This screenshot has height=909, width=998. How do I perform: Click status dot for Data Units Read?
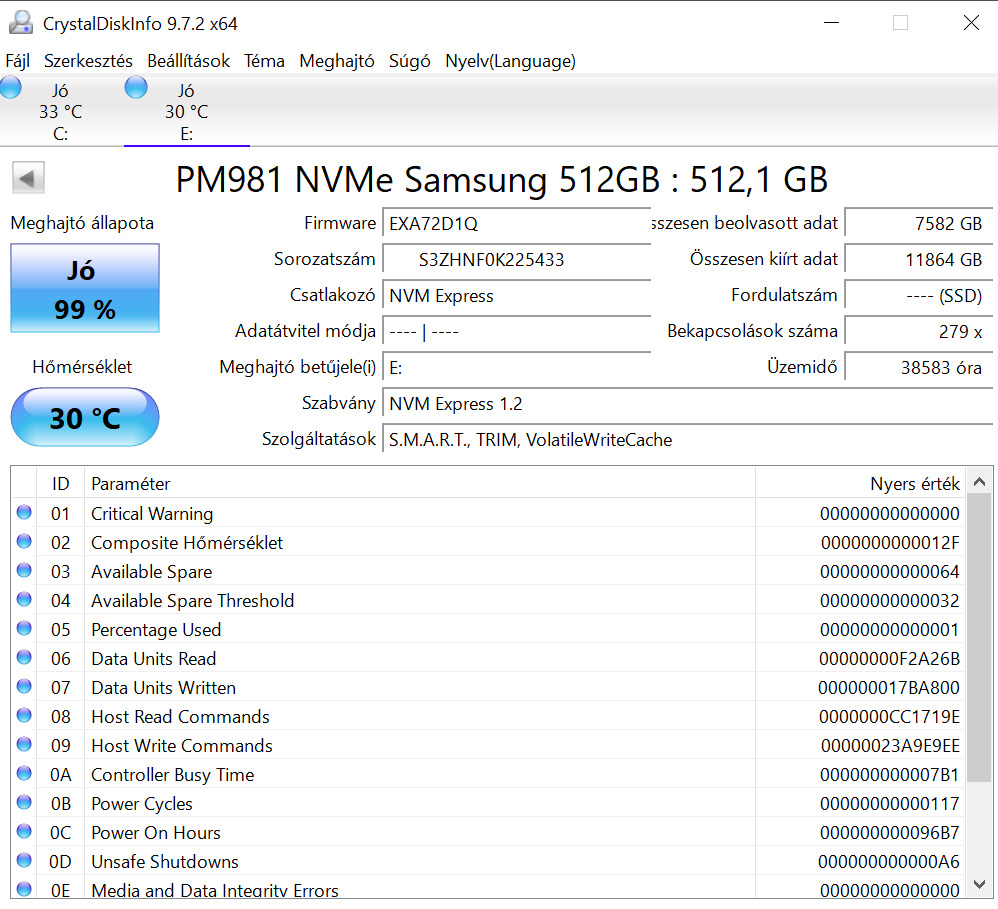click(x=24, y=657)
